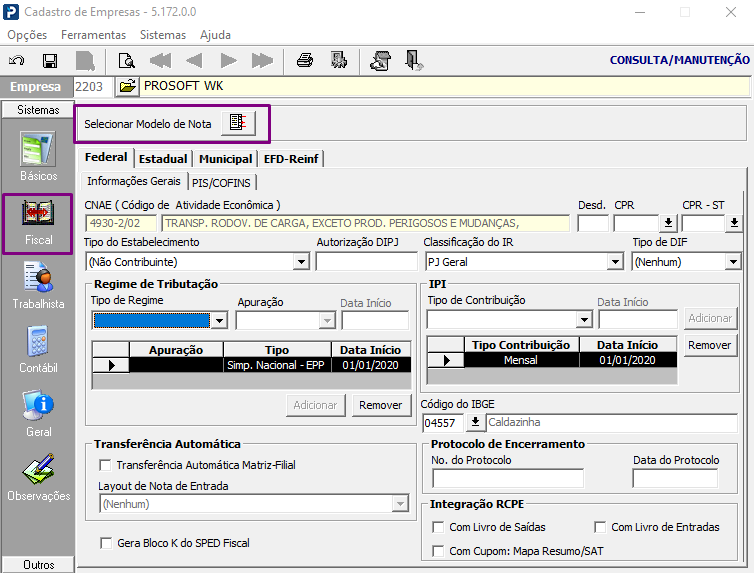Select the Simp. Nacional - EPP row
The height and width of the screenshot is (573, 754).
click(251, 365)
